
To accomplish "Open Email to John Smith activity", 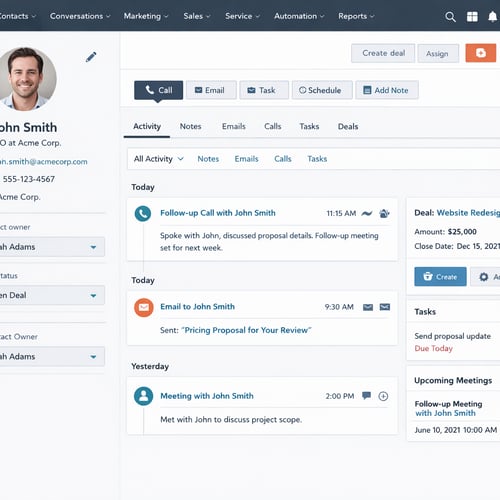I will click(x=197, y=307).
